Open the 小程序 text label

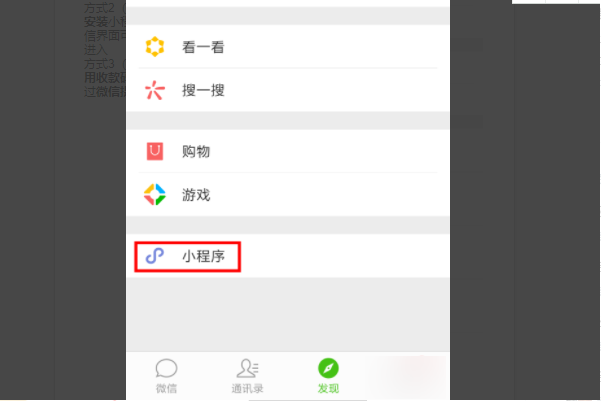[203, 256]
